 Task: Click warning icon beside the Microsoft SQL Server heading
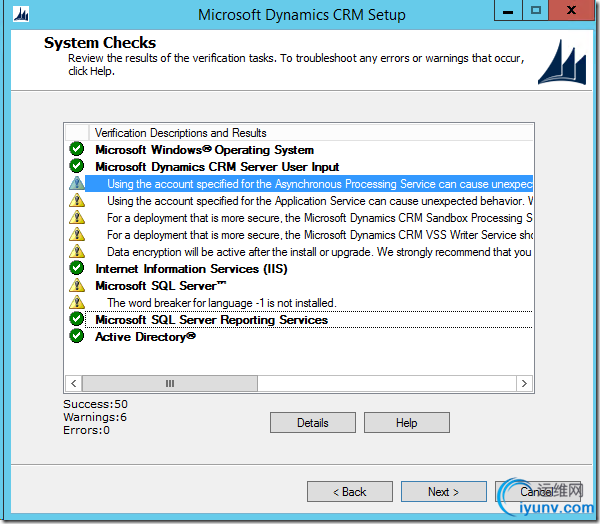77,285
